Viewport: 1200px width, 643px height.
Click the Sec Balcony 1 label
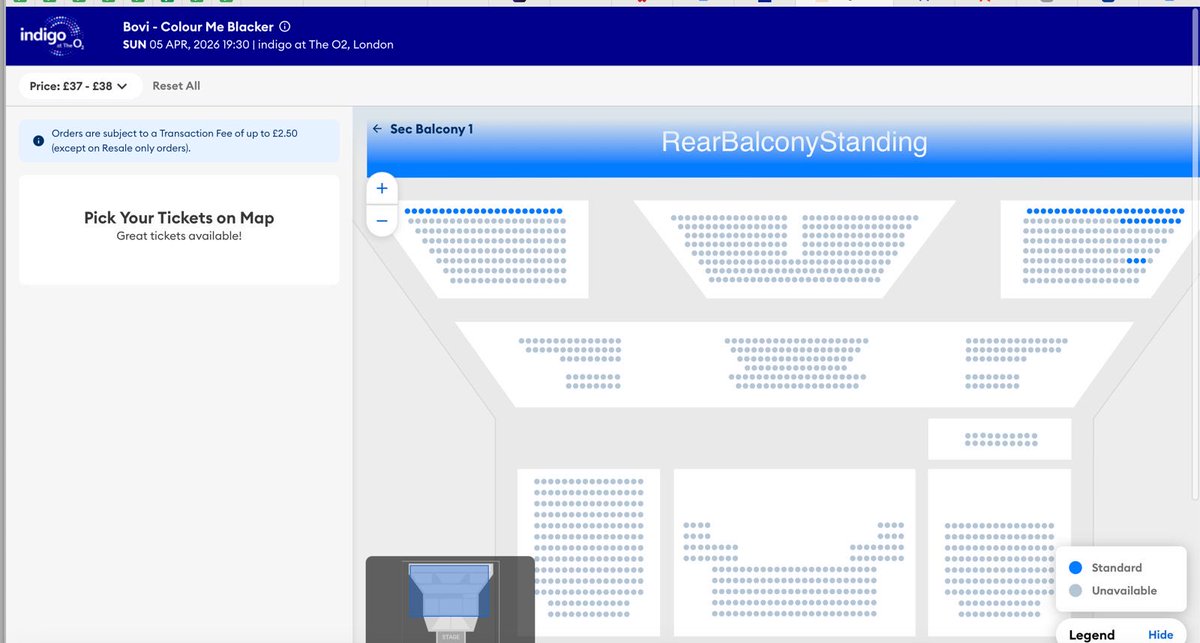click(x=431, y=129)
